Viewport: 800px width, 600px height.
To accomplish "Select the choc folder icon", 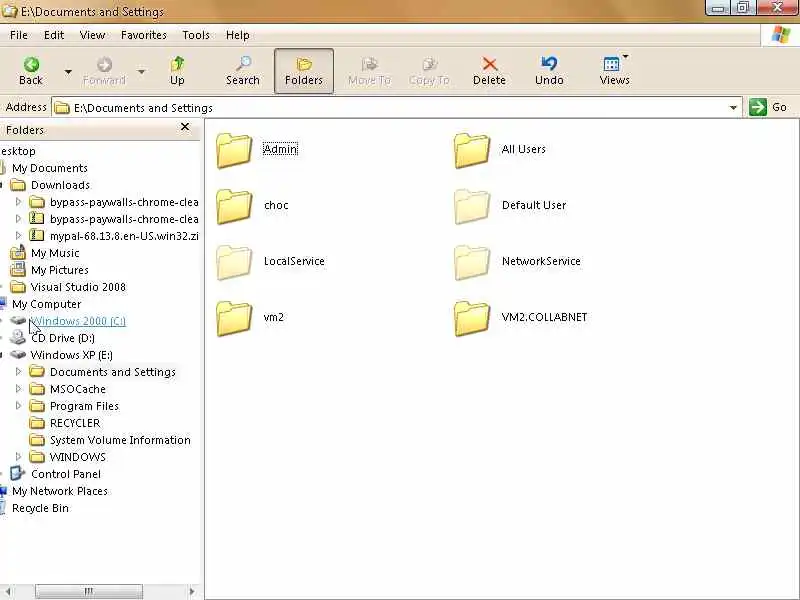I will coord(234,207).
